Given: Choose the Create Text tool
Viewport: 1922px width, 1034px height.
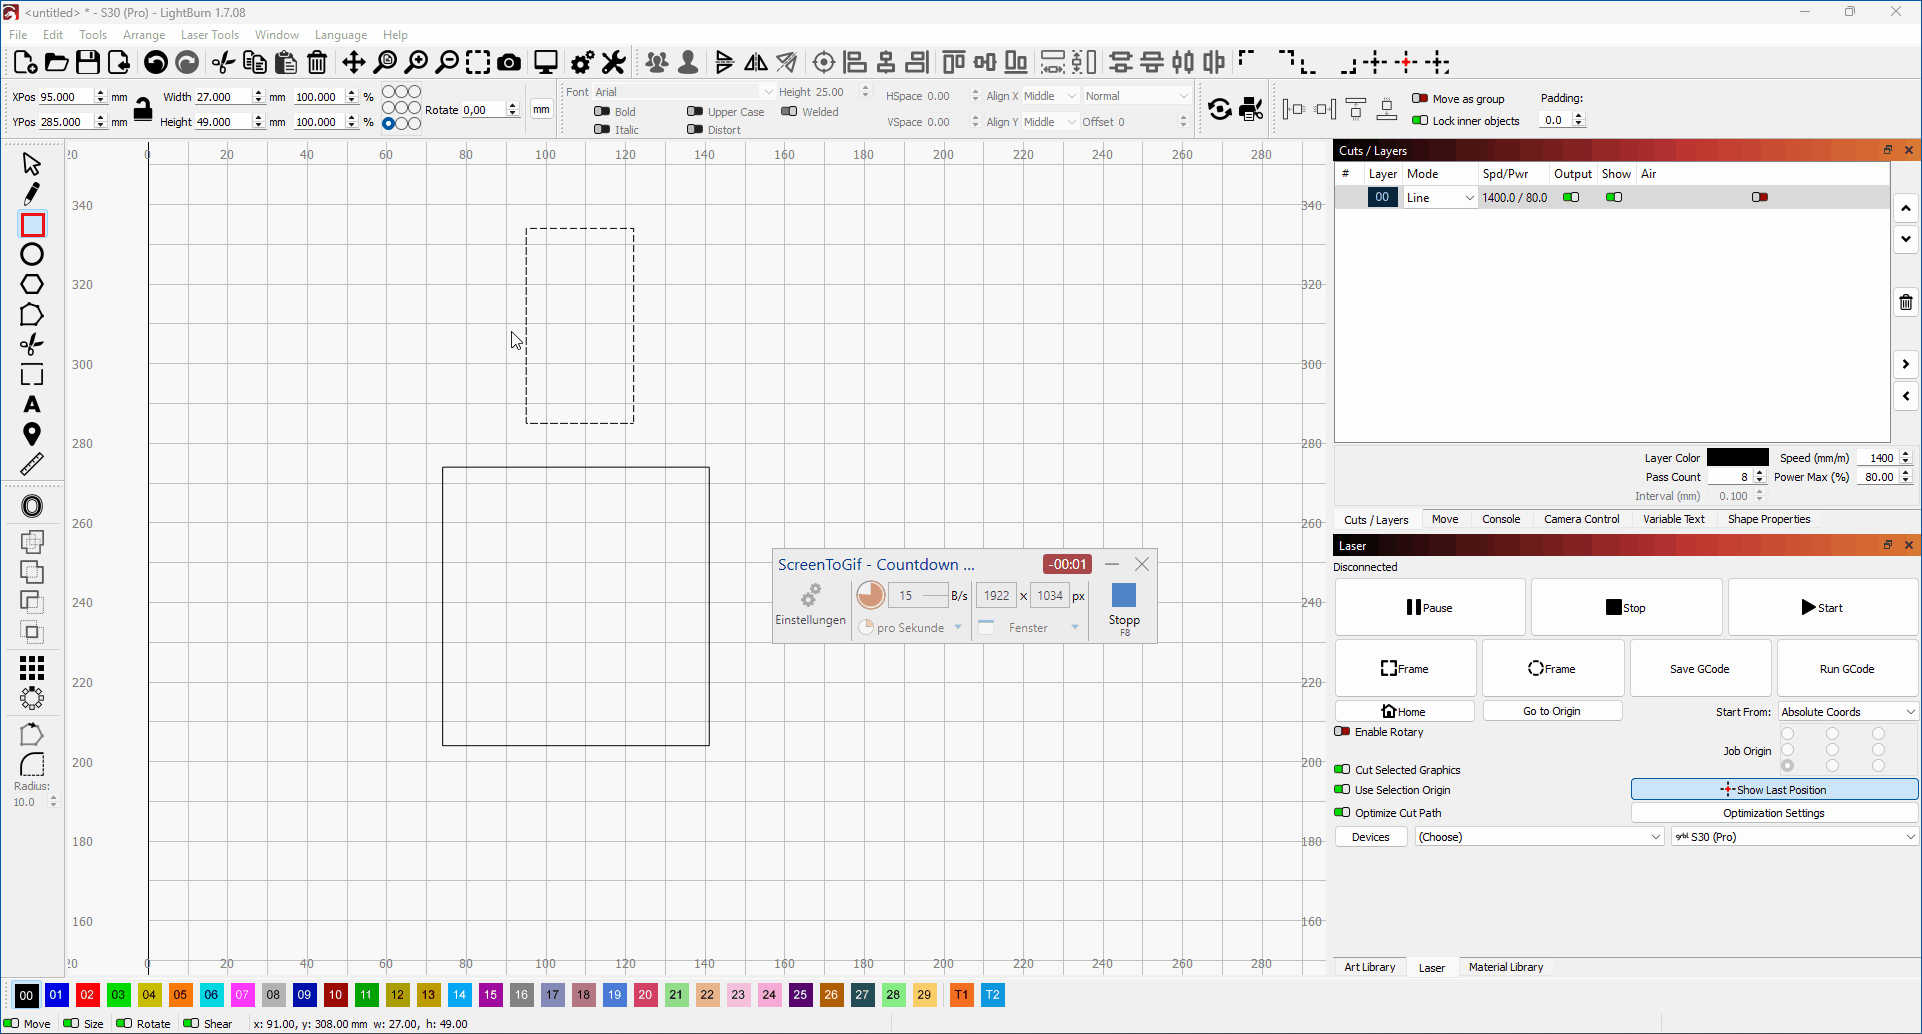Looking at the screenshot, I should point(32,405).
